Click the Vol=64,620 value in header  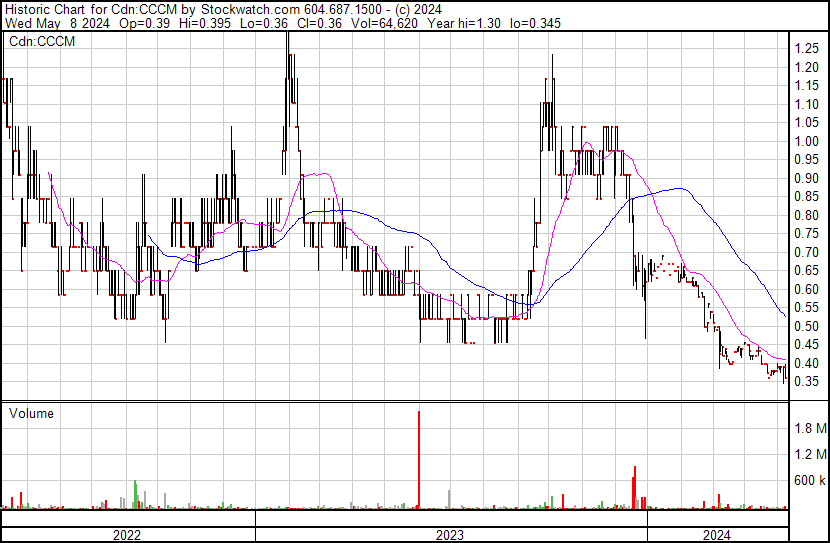click(383, 23)
